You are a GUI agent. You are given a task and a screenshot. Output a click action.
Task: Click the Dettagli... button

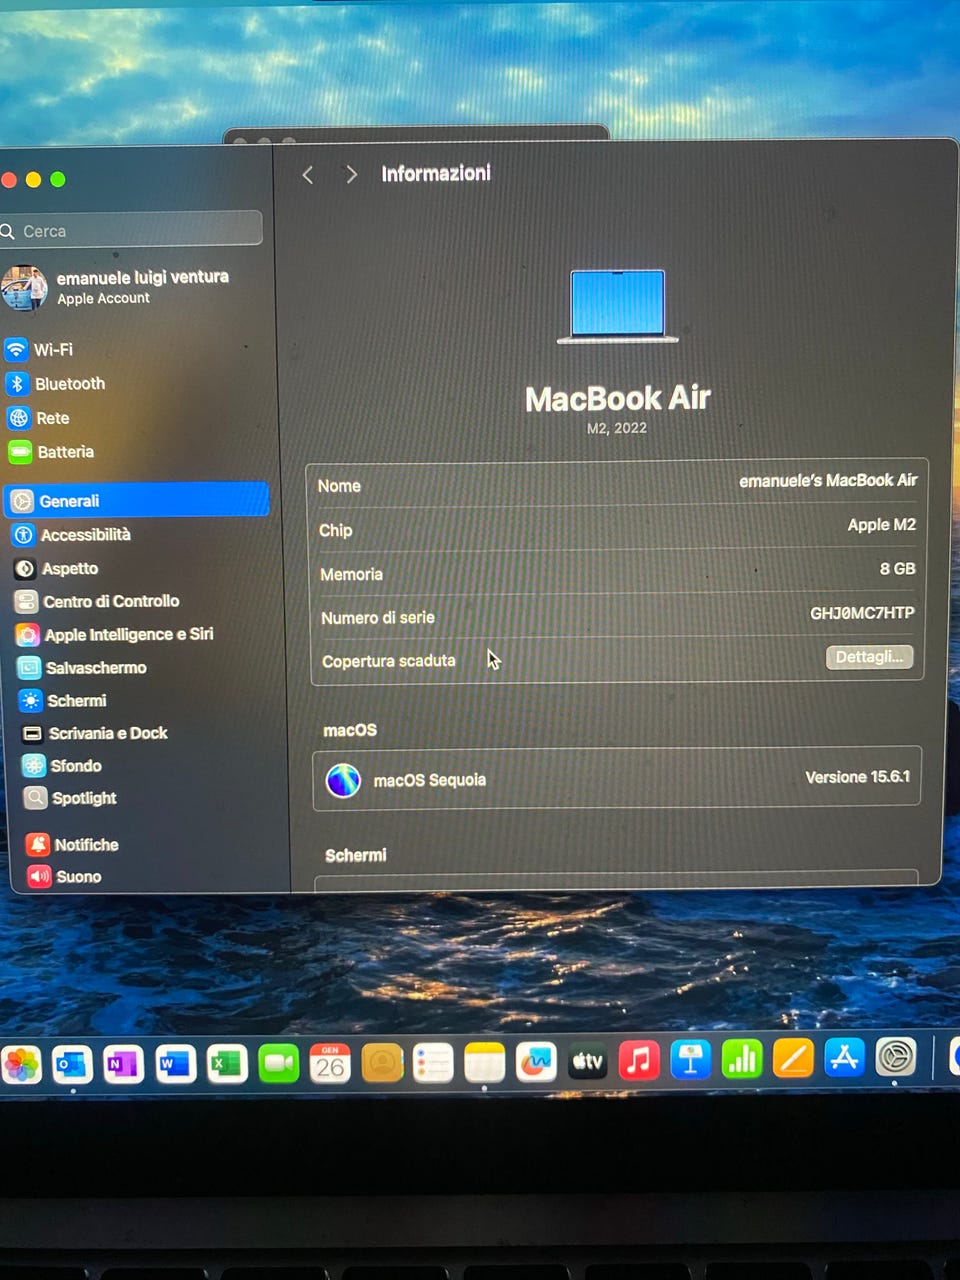[x=869, y=657]
